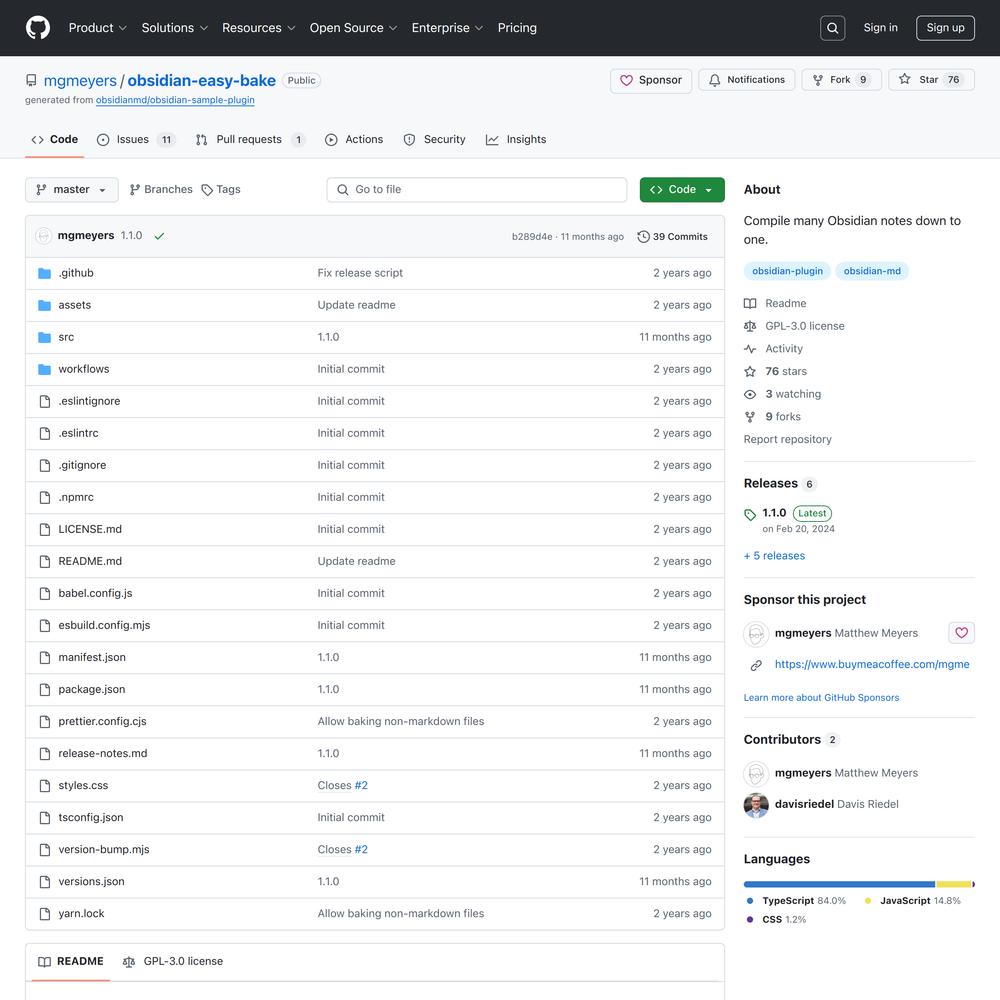The width and height of the screenshot is (1000, 1000).
Task: Click the scale icon beside GPL-3.0 license in About
Action: pos(750,327)
